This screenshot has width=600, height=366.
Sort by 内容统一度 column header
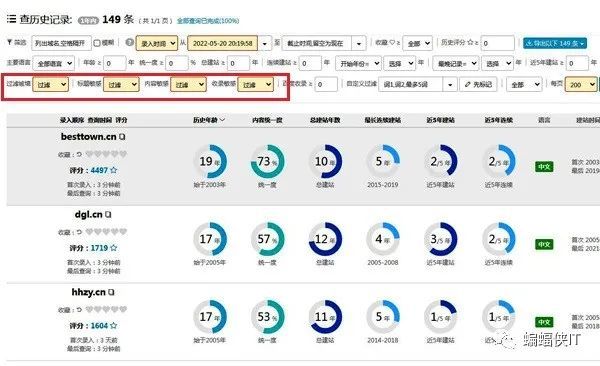[x=267, y=120]
